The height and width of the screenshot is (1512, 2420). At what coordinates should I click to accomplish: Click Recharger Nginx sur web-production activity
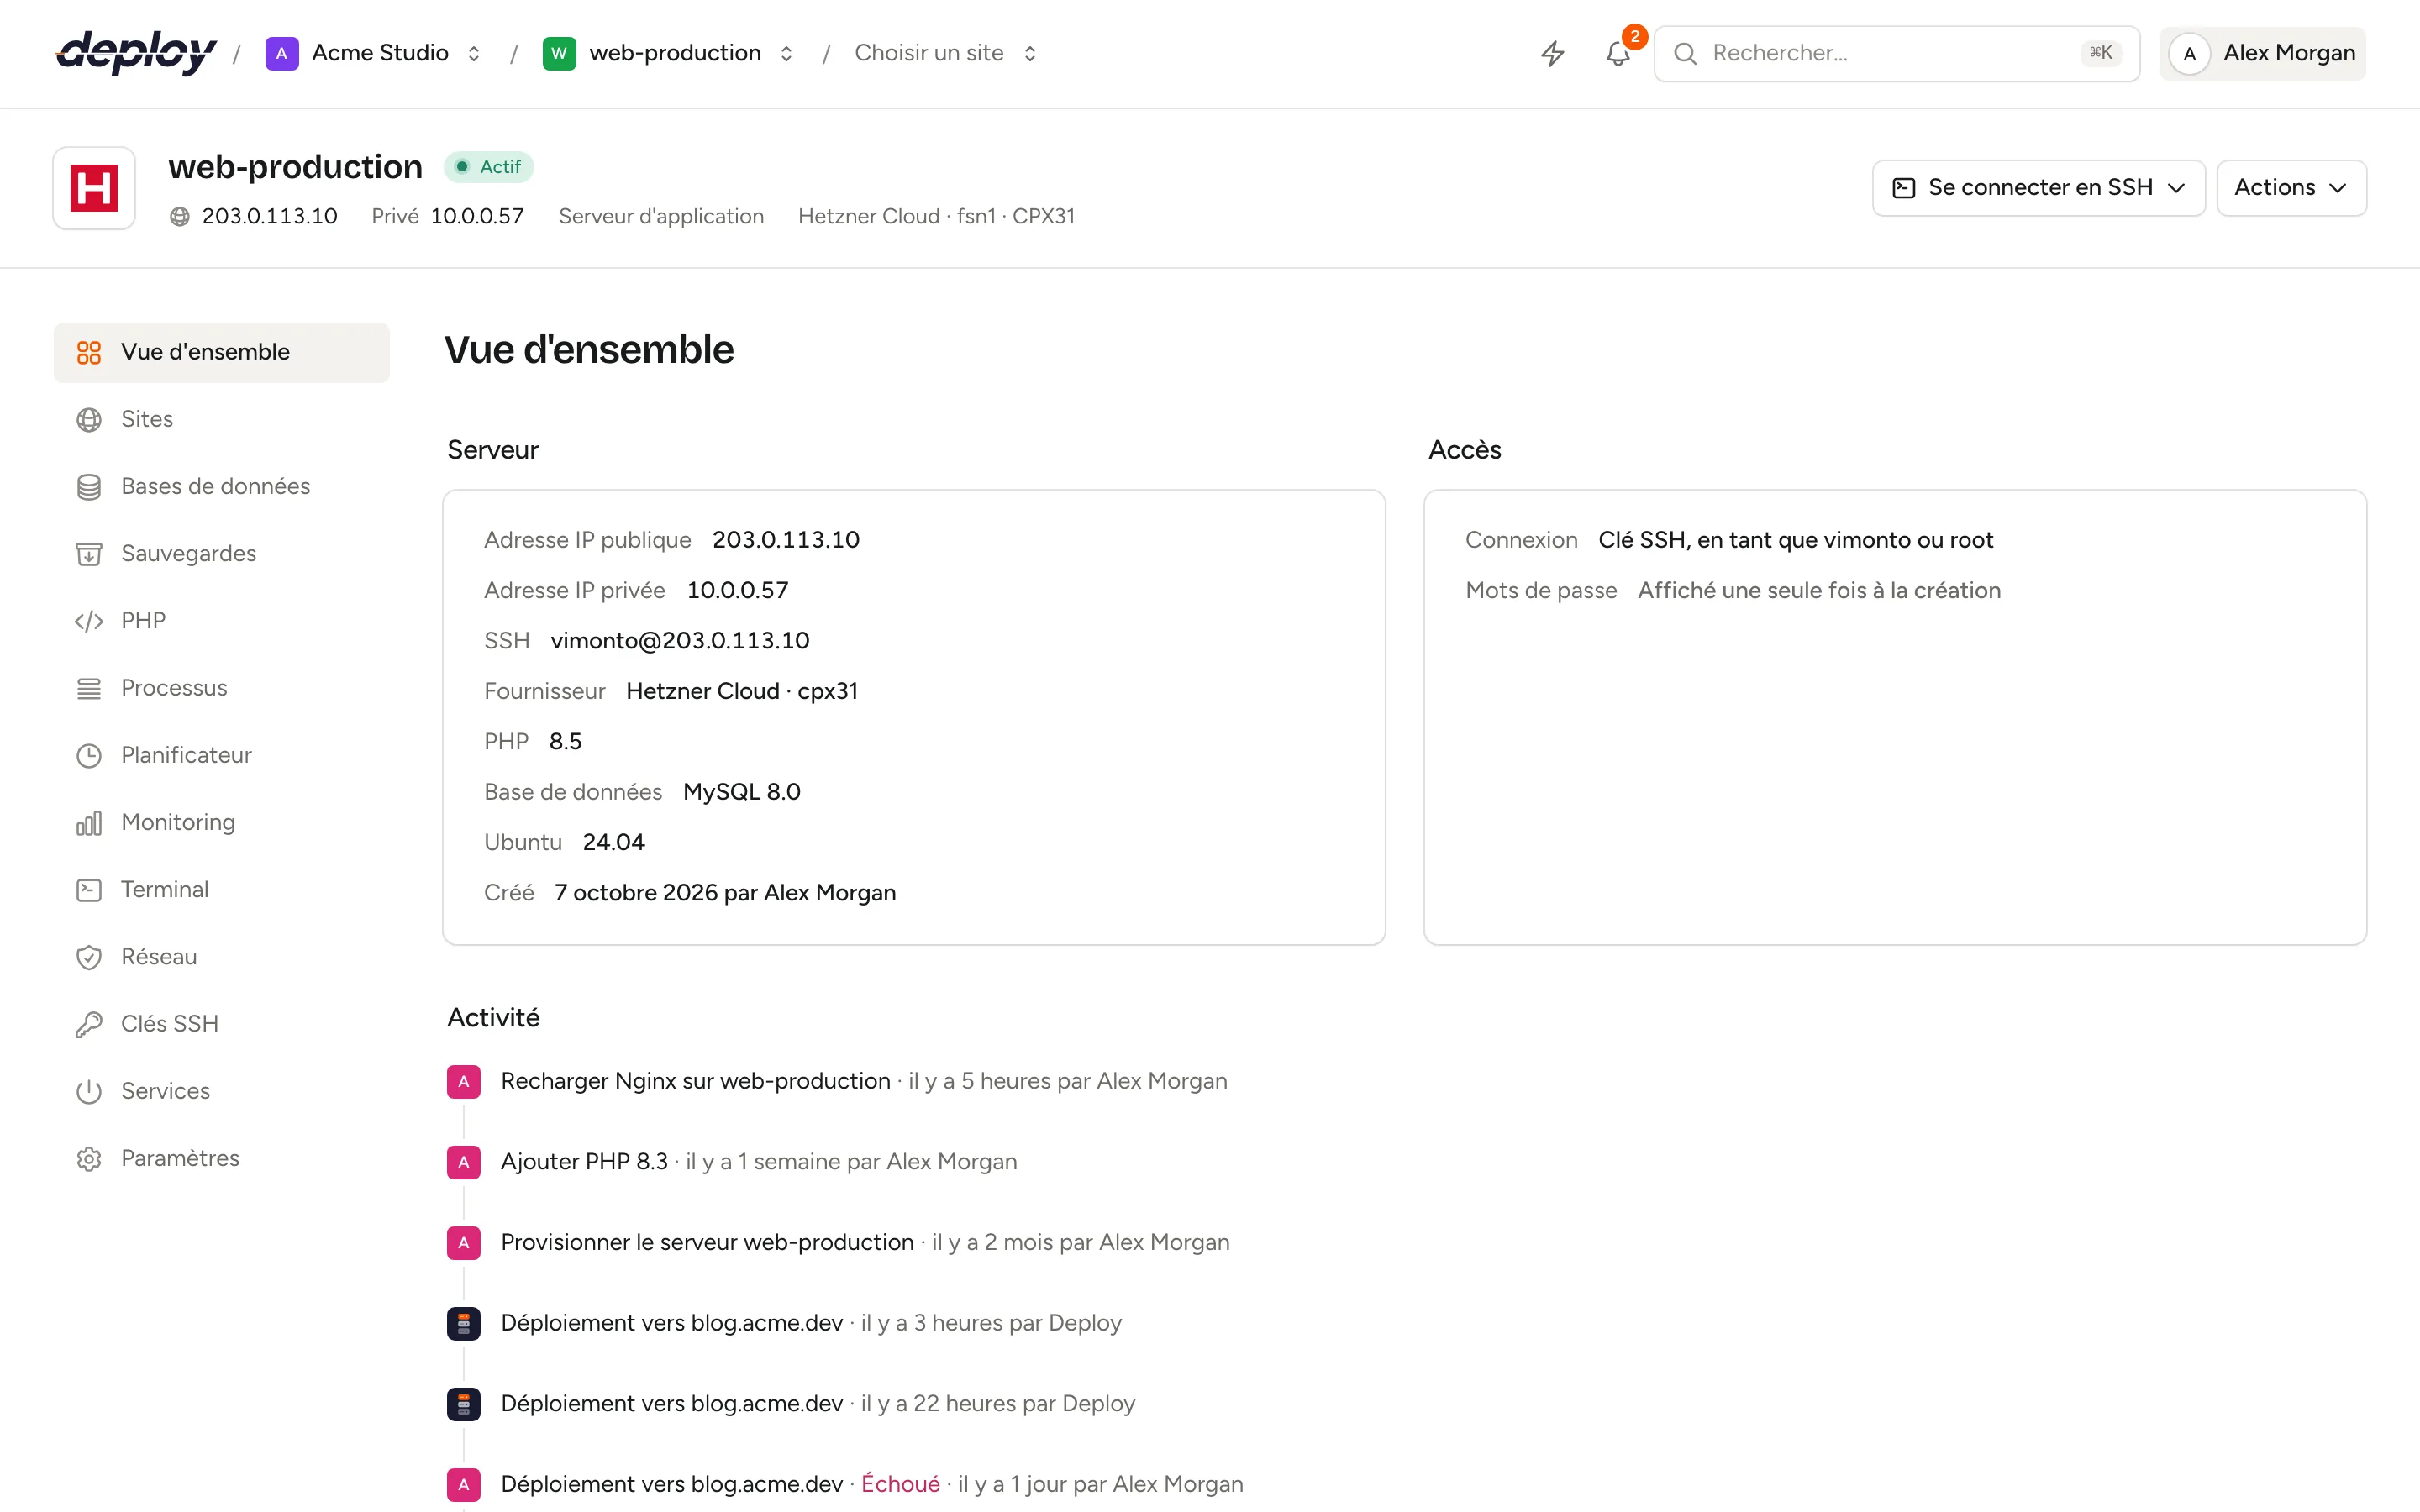pyautogui.click(x=695, y=1081)
